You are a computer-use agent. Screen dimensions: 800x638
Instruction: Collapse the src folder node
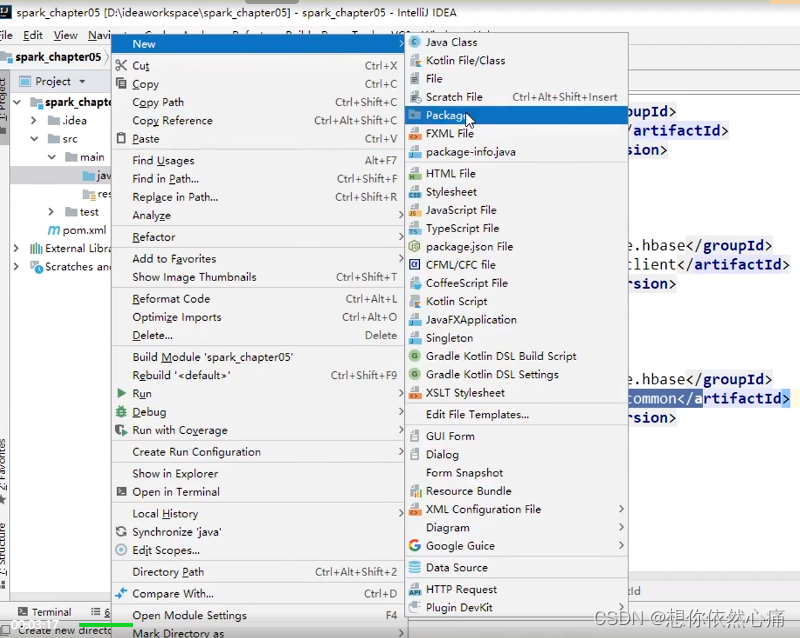pos(34,139)
